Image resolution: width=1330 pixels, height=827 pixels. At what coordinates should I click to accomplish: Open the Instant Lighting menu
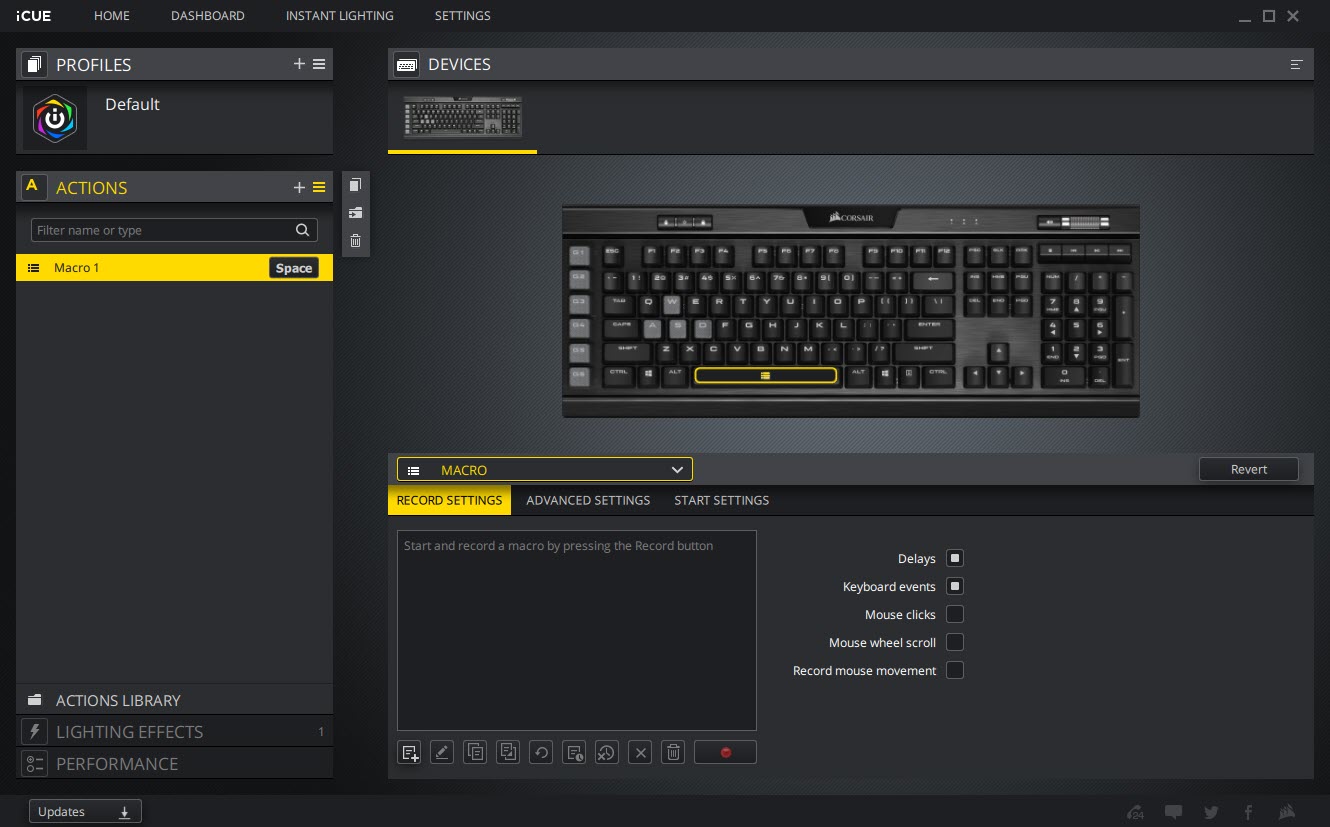340,16
